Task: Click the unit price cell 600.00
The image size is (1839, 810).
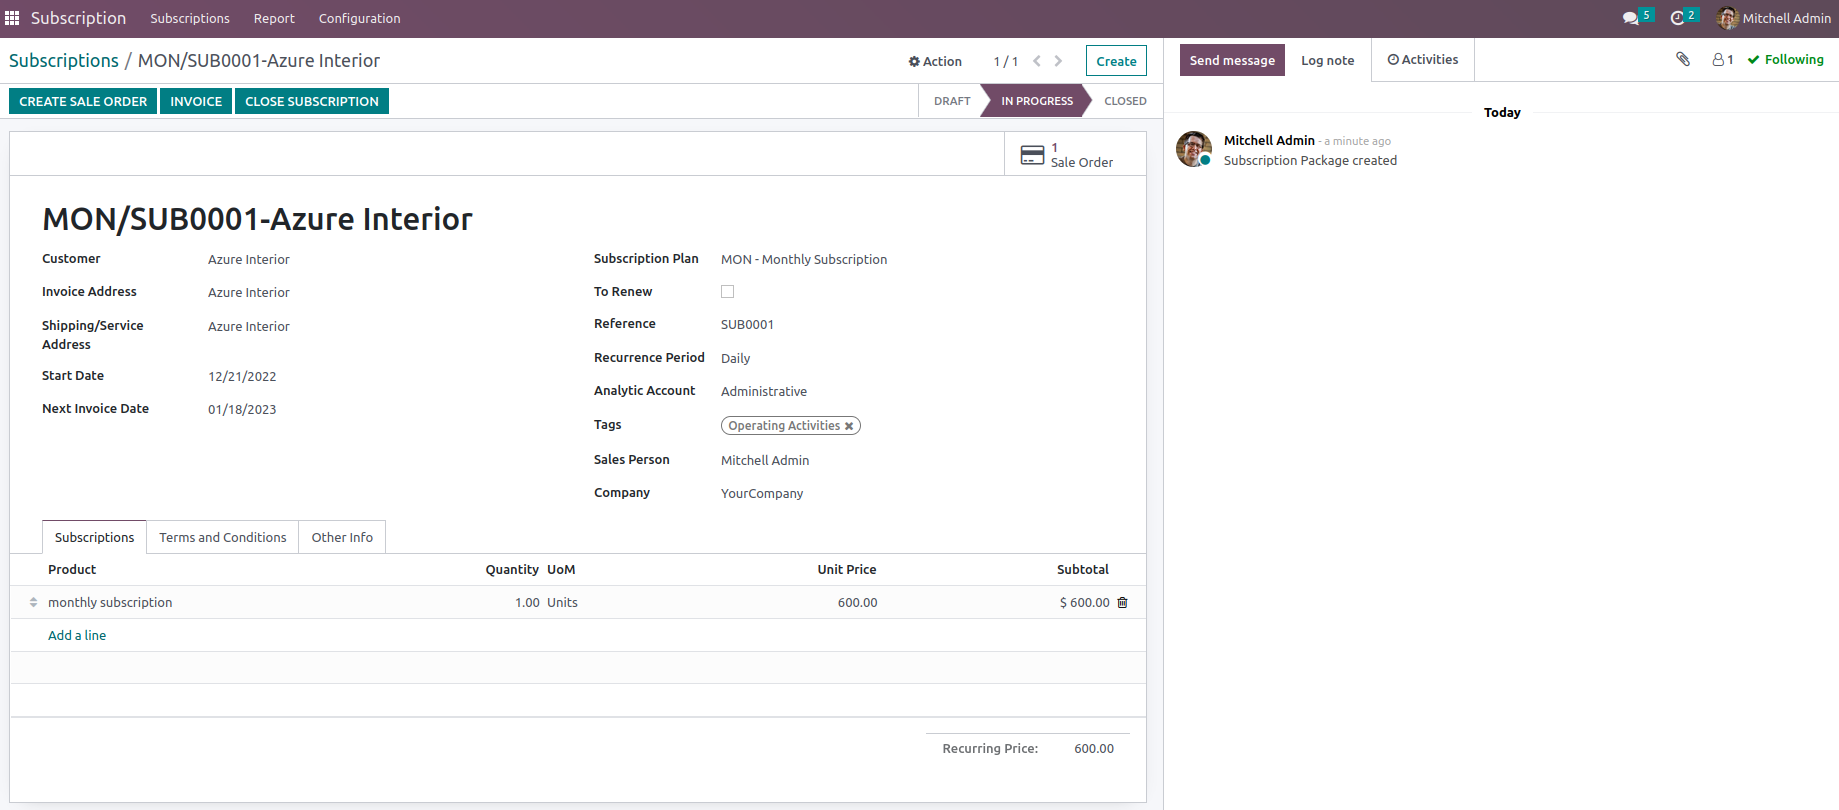Action: click(x=857, y=602)
